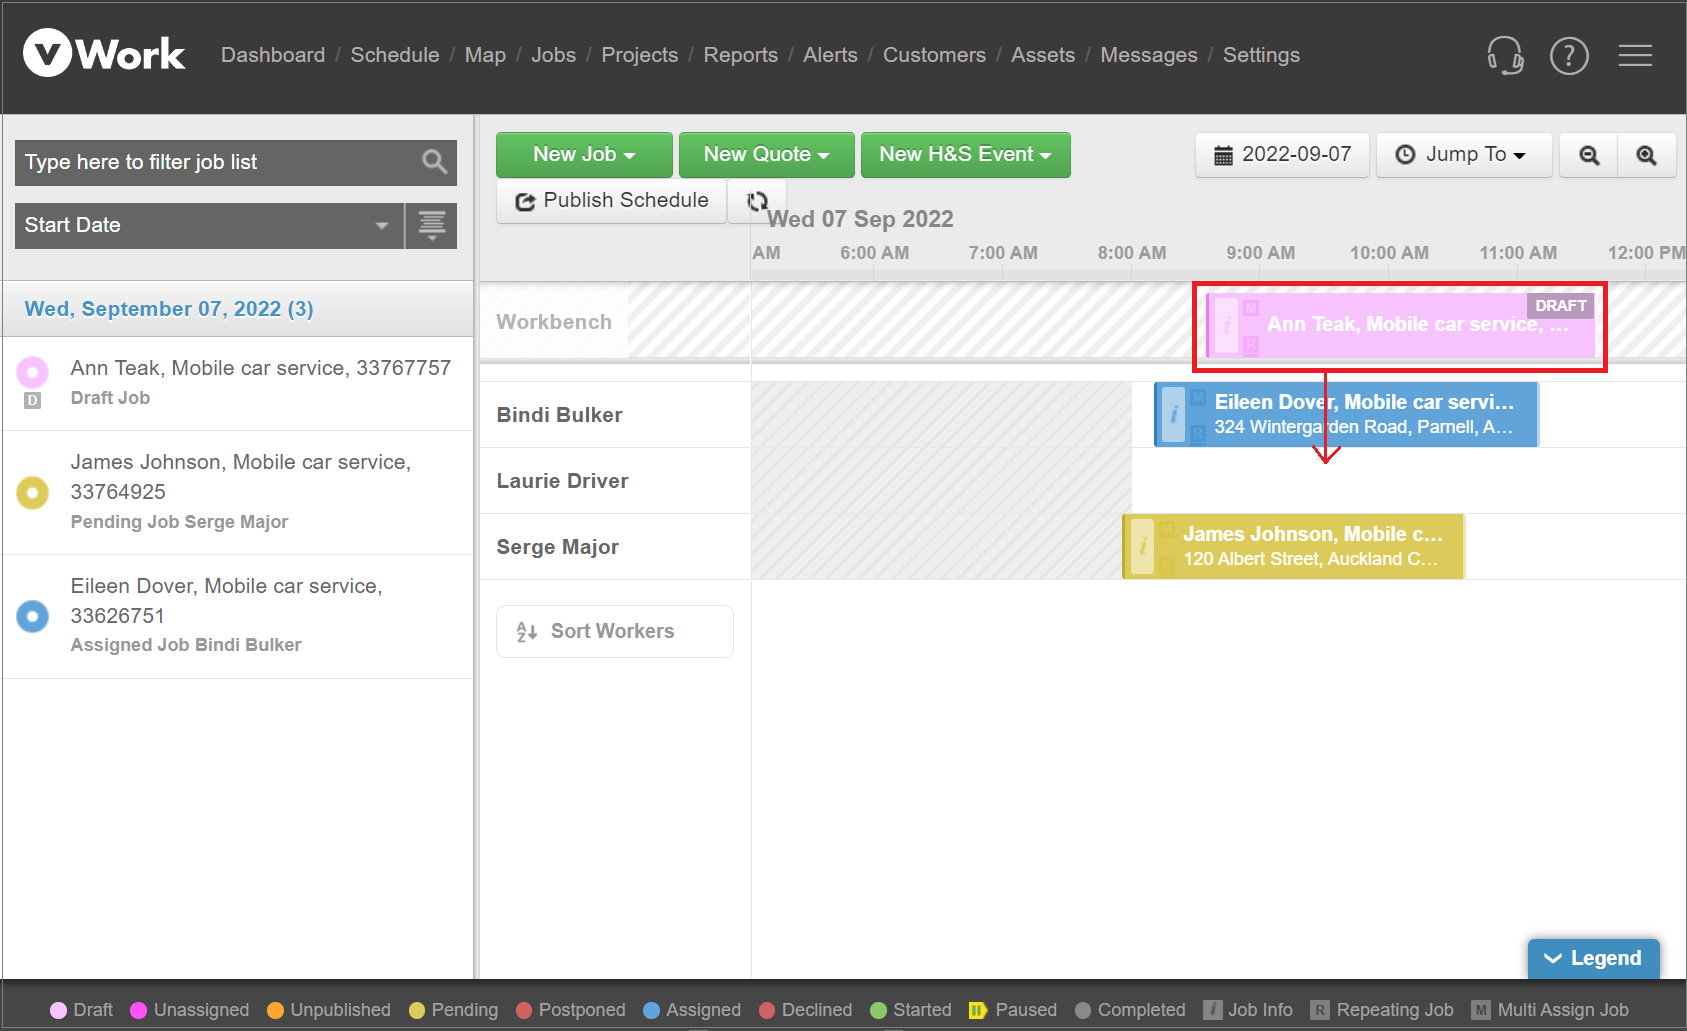
Task: Click the hamburger menu icon
Action: [x=1635, y=56]
